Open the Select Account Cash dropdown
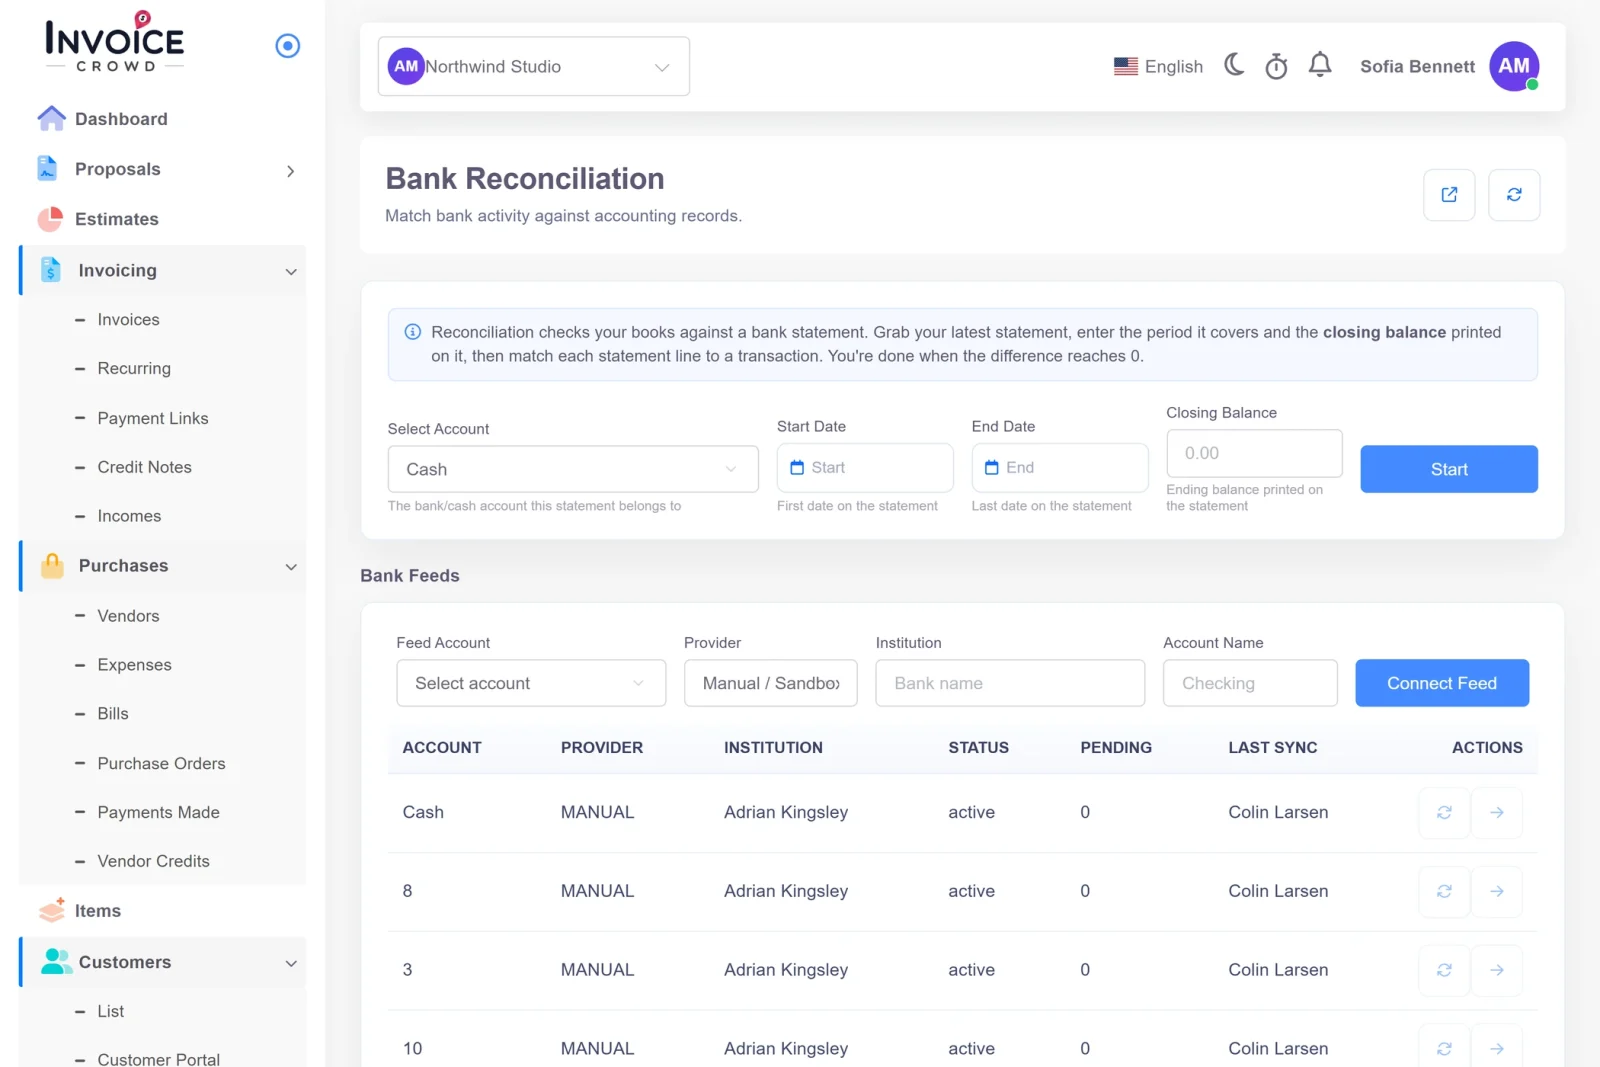The image size is (1600, 1067). click(573, 469)
